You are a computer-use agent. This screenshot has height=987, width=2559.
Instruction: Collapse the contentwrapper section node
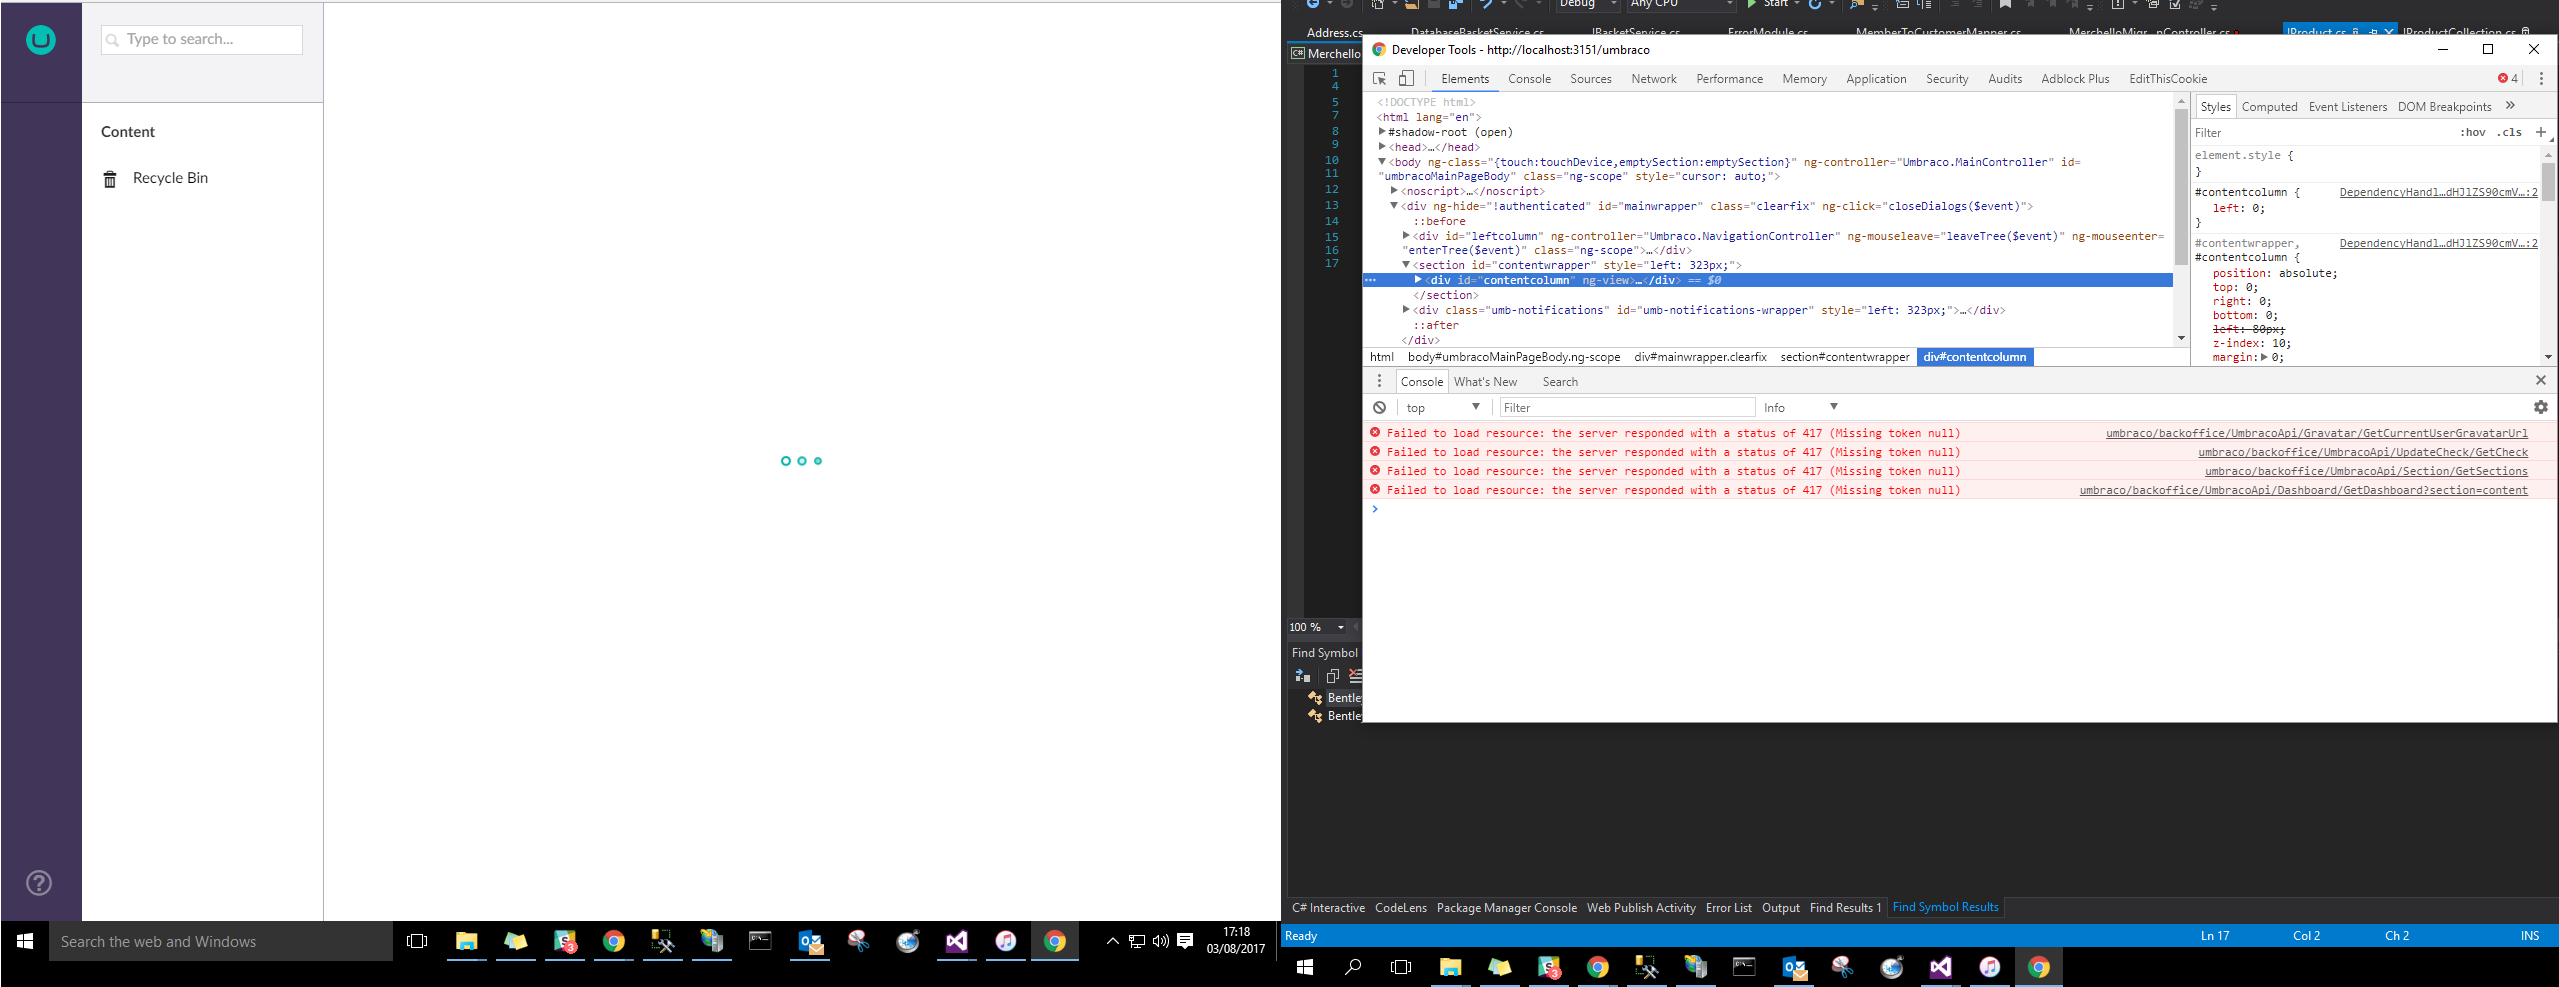pyautogui.click(x=1406, y=265)
